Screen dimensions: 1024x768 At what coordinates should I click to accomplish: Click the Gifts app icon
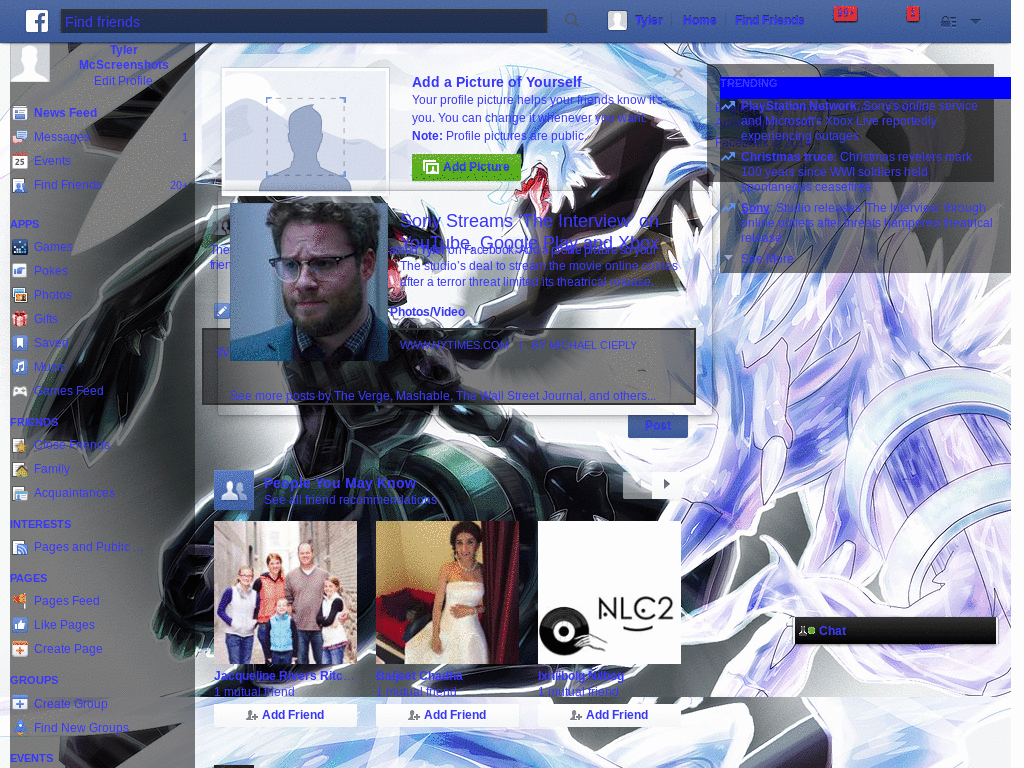point(20,319)
